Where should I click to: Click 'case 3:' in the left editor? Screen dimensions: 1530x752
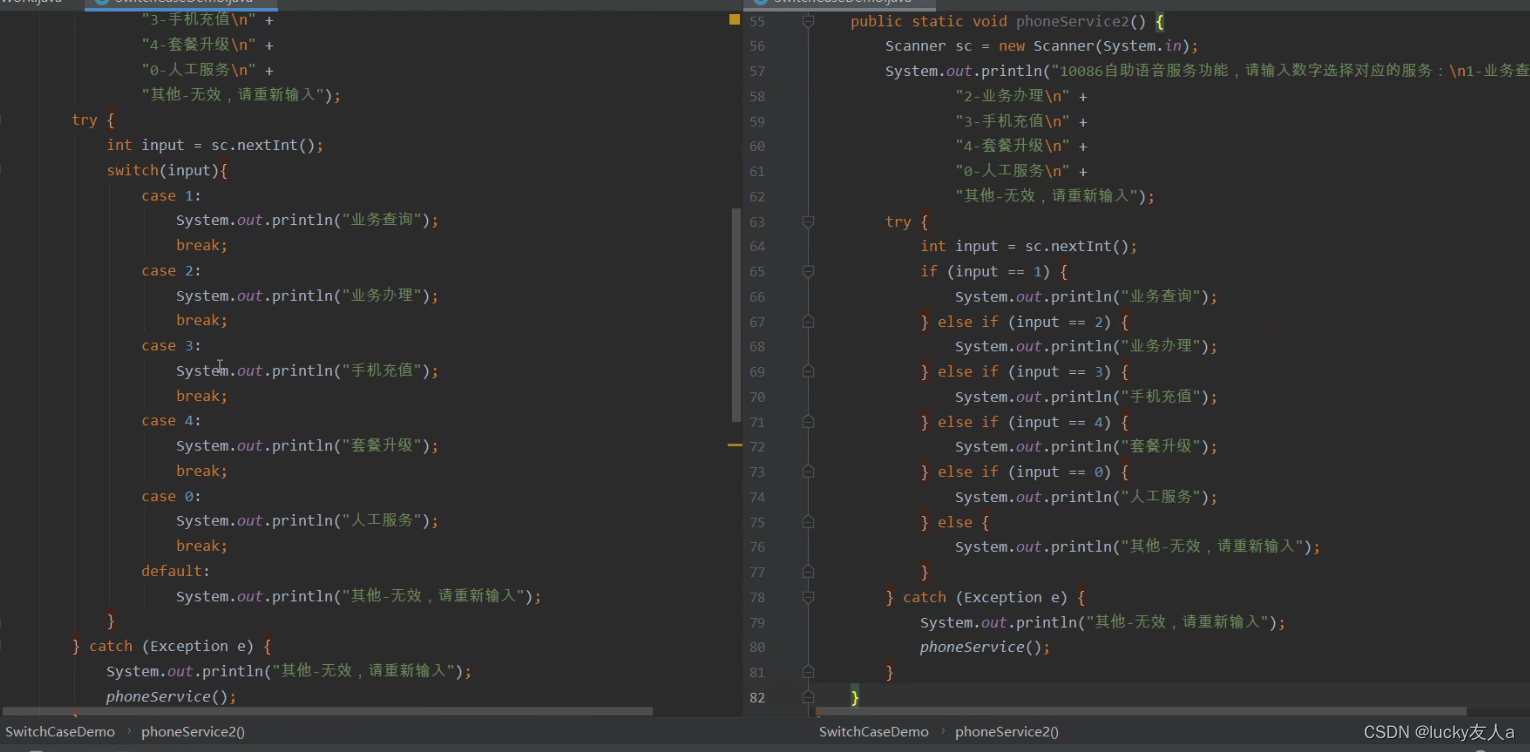pyautogui.click(x=171, y=346)
